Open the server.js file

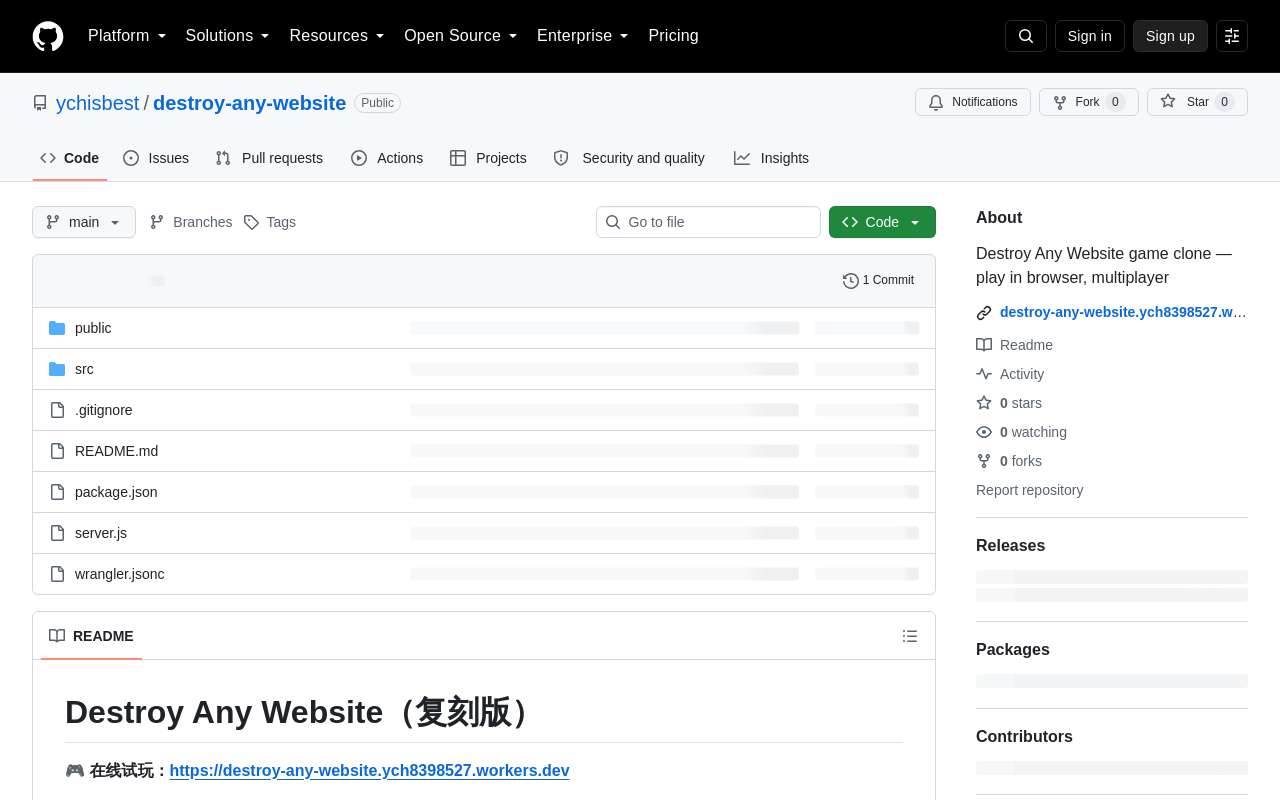(101, 533)
